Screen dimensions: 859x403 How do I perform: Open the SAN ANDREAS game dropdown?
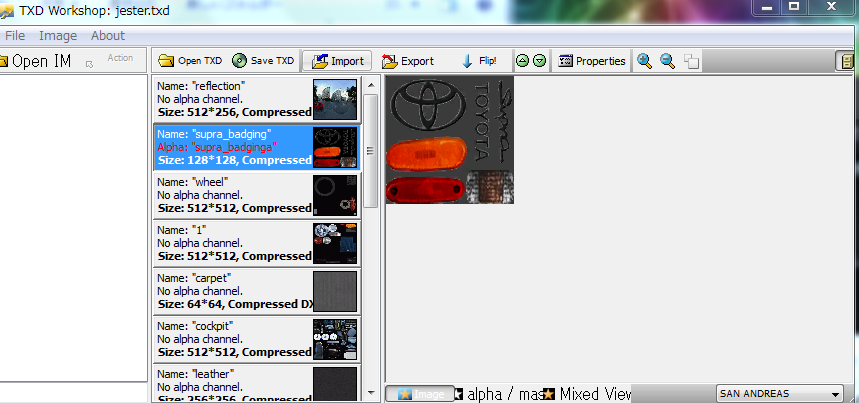pyautogui.click(x=780, y=394)
